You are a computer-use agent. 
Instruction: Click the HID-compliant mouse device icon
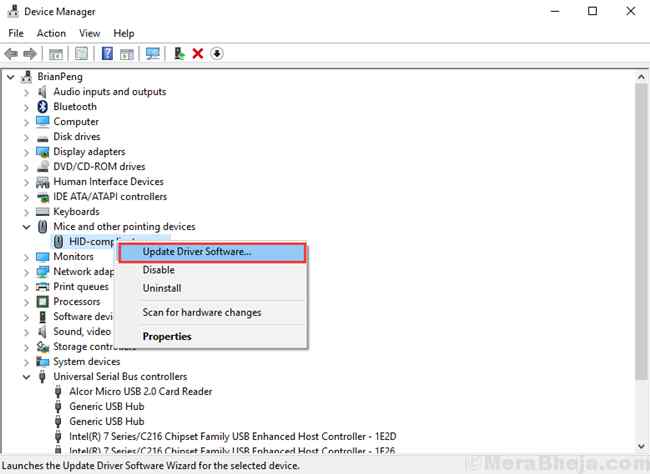(58, 241)
